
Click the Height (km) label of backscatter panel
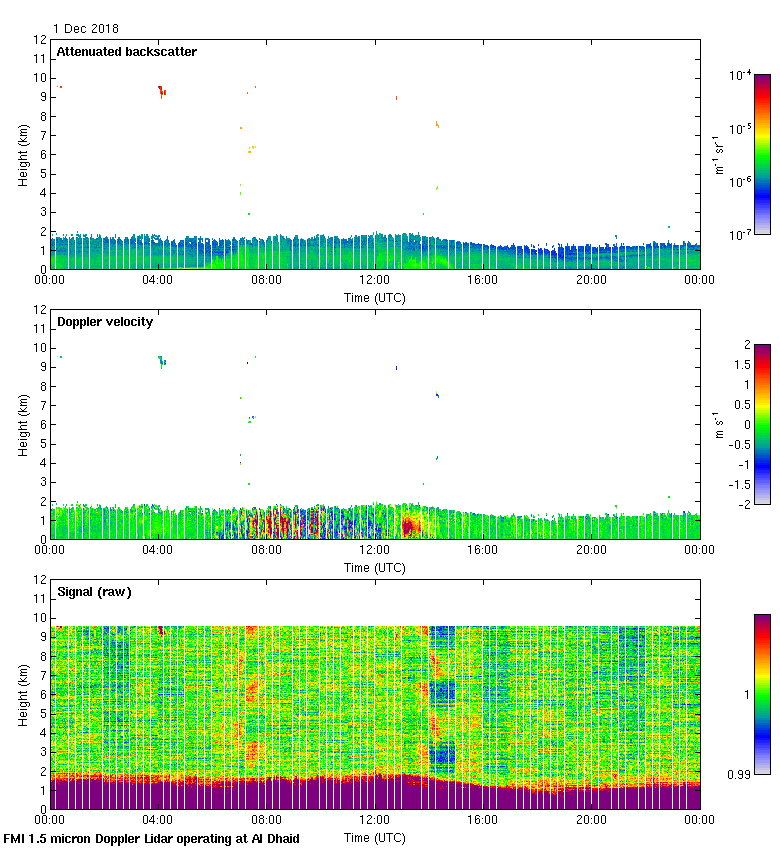[23, 154]
